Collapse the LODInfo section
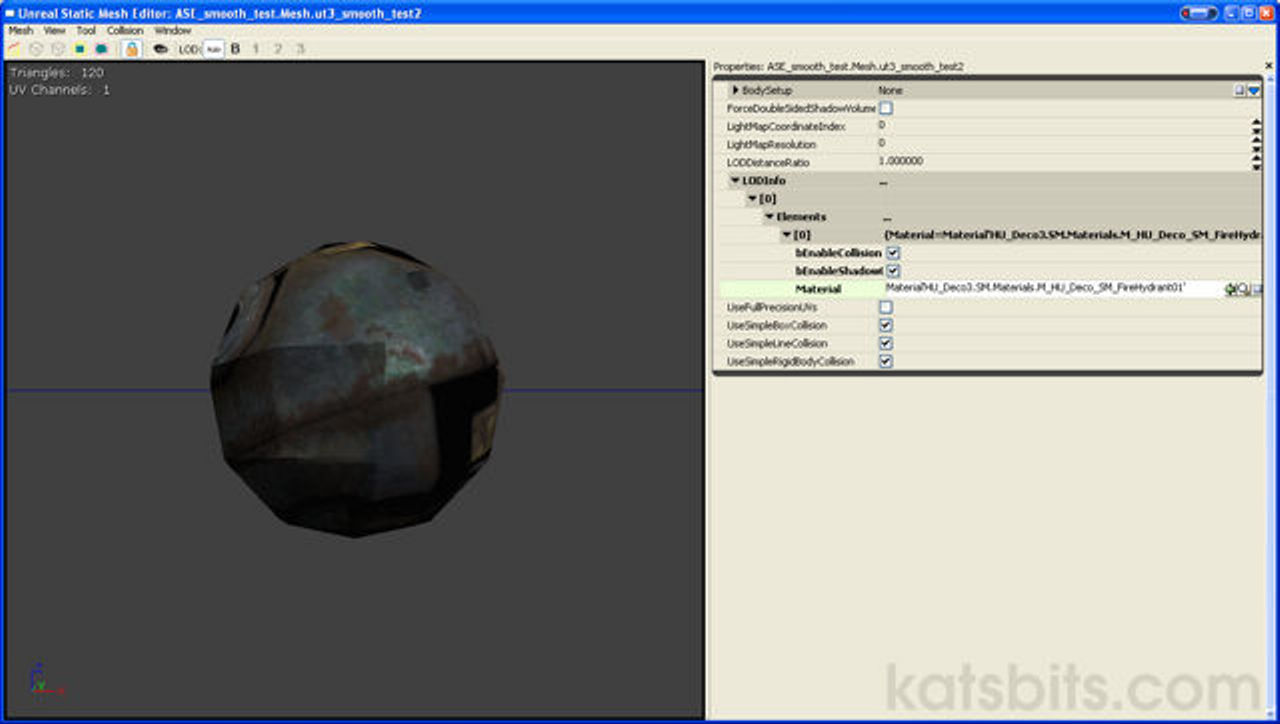Image resolution: width=1280 pixels, height=724 pixels. 735,180
